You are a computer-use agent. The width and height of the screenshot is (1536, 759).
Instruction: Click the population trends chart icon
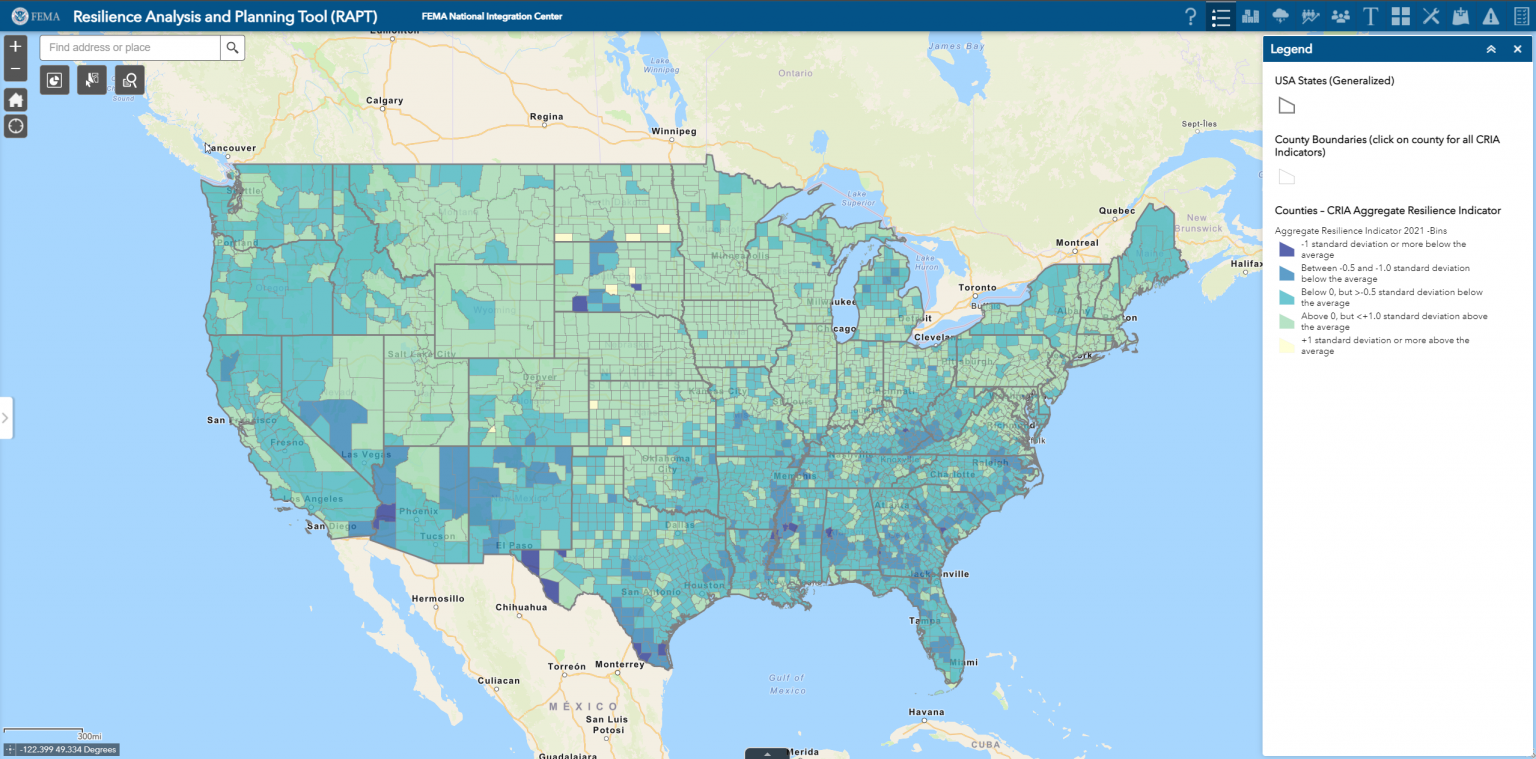(x=1310, y=16)
